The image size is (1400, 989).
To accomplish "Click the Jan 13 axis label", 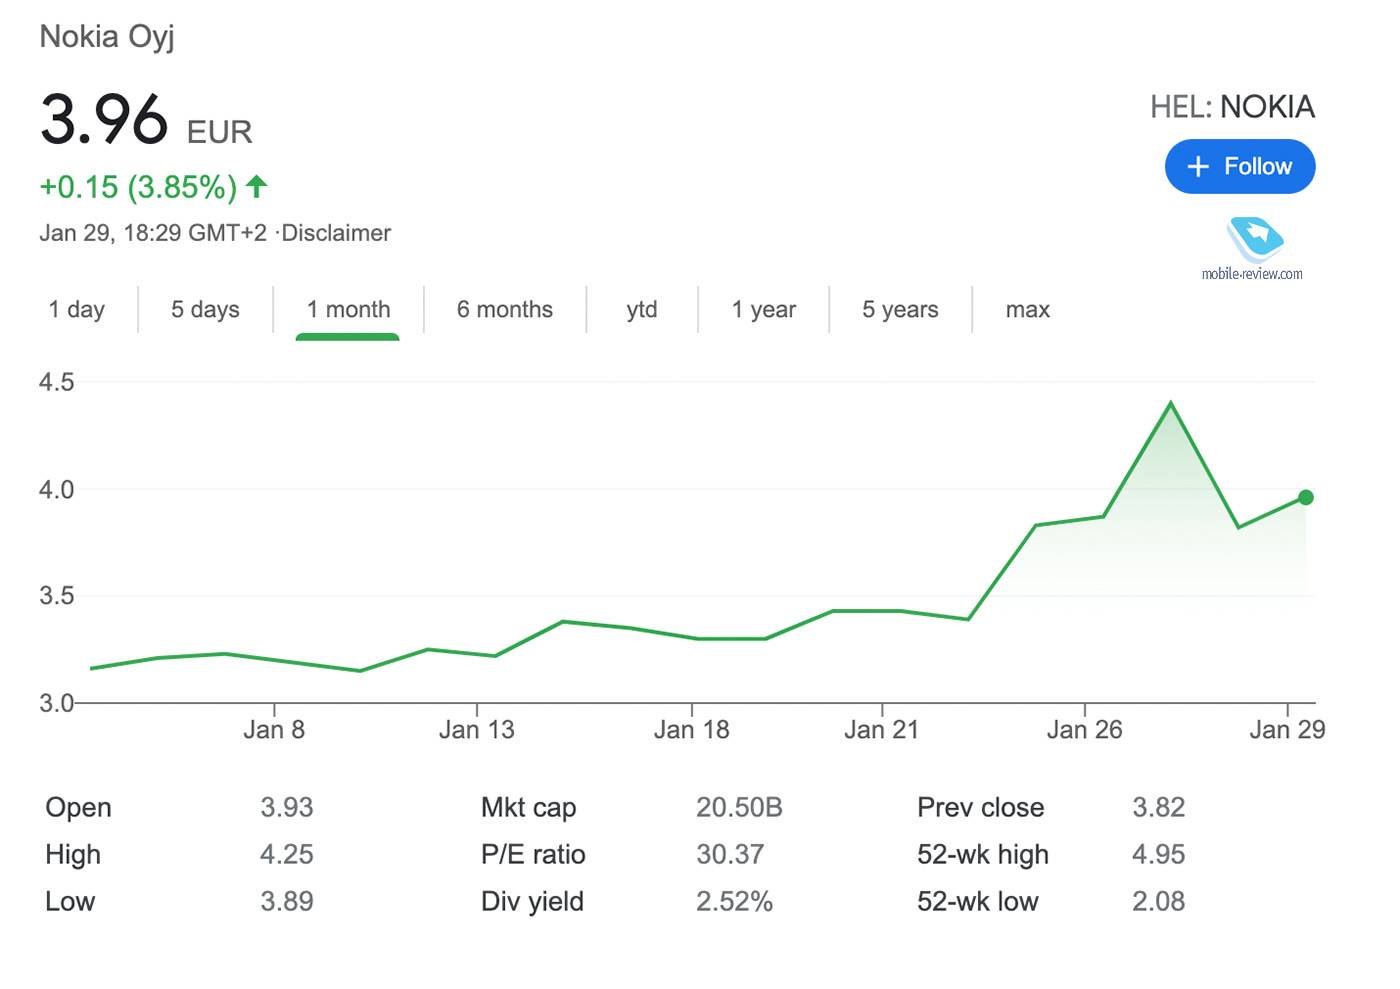I will coord(477,730).
